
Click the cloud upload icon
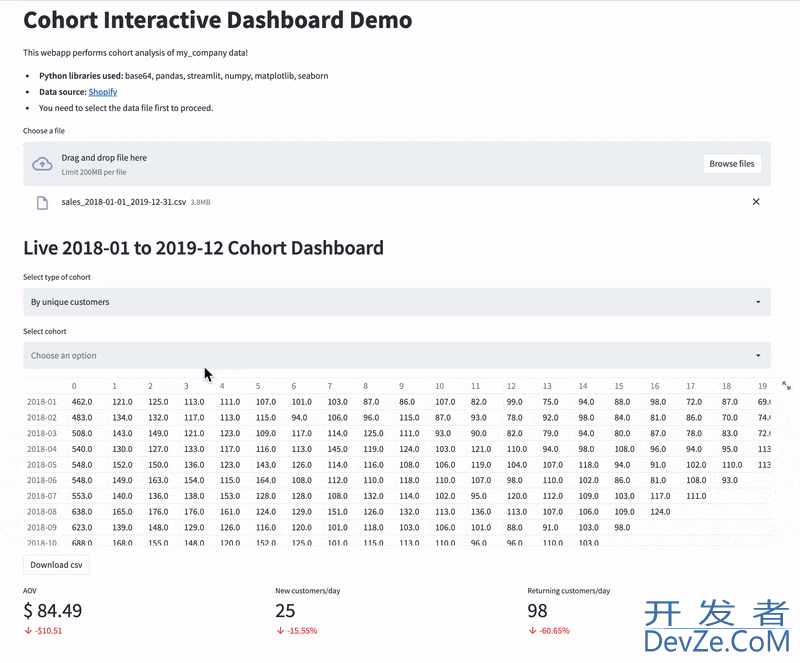coord(42,164)
